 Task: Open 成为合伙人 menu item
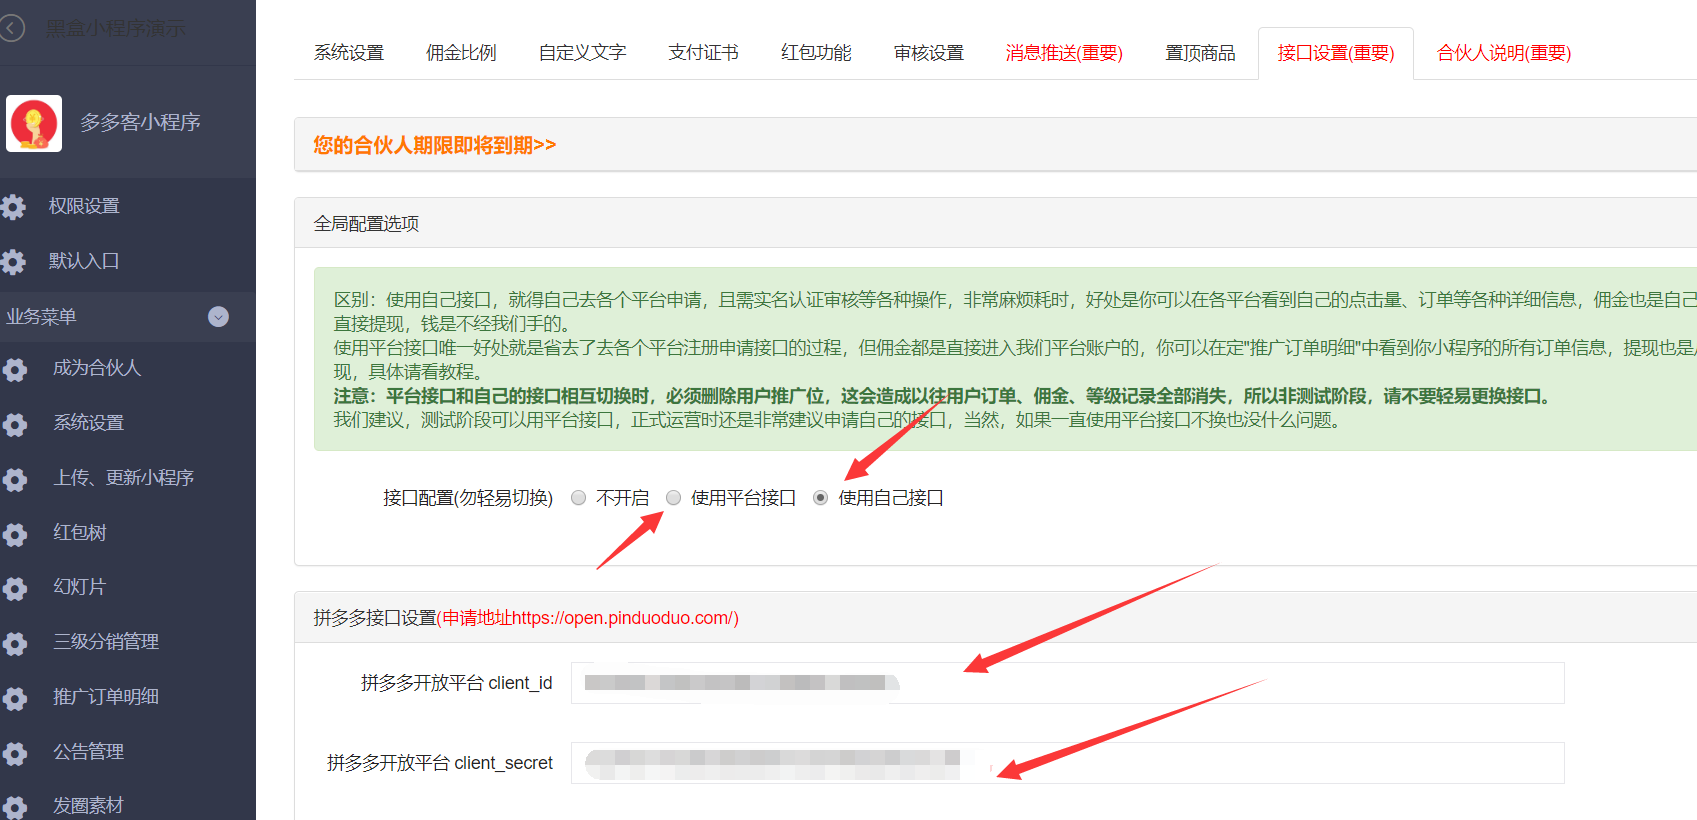(97, 368)
